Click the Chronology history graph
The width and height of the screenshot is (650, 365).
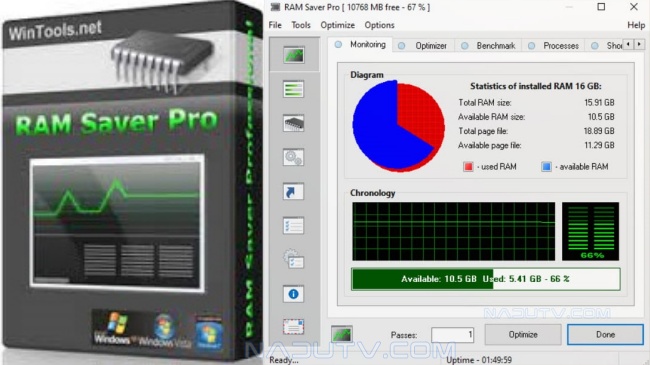click(x=454, y=231)
